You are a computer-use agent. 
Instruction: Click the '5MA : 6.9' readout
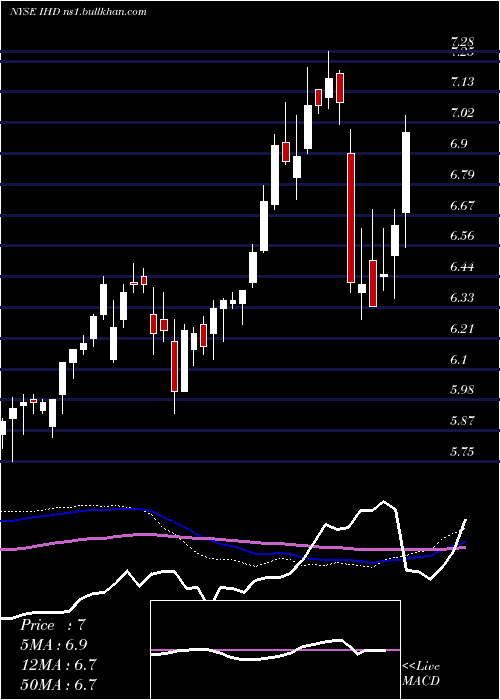click(54, 645)
